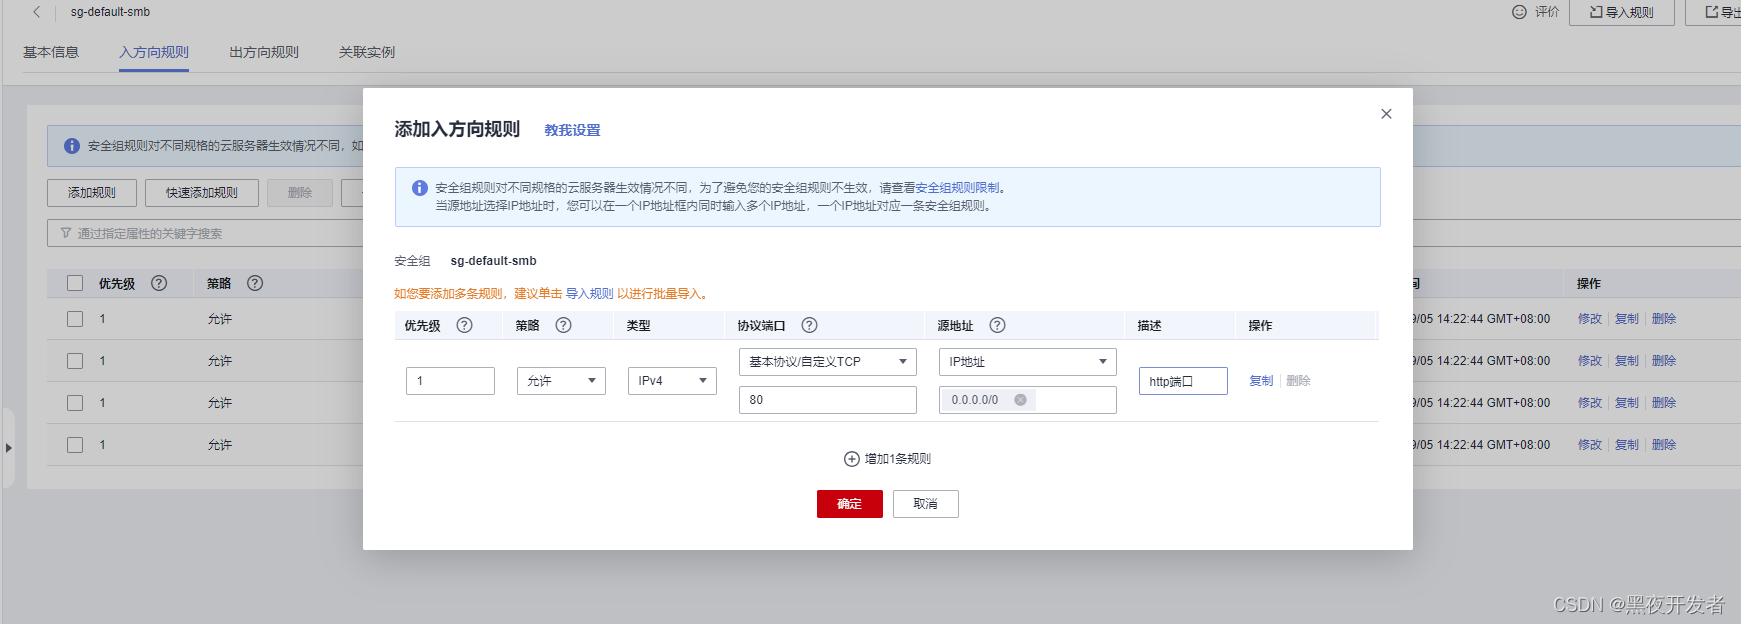This screenshot has height=624, width=1741.
Task: Open the 安全组规则限制 link
Action: click(x=957, y=188)
